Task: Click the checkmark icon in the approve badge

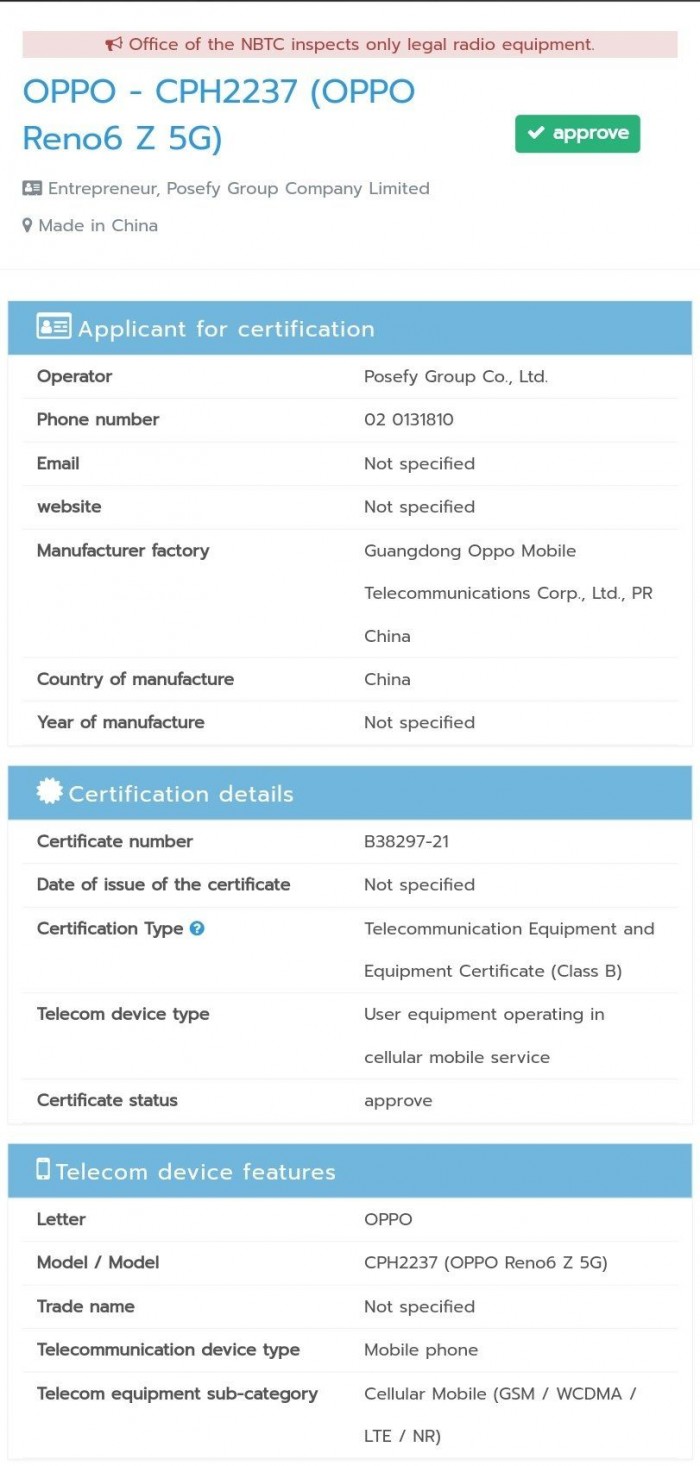Action: (537, 134)
